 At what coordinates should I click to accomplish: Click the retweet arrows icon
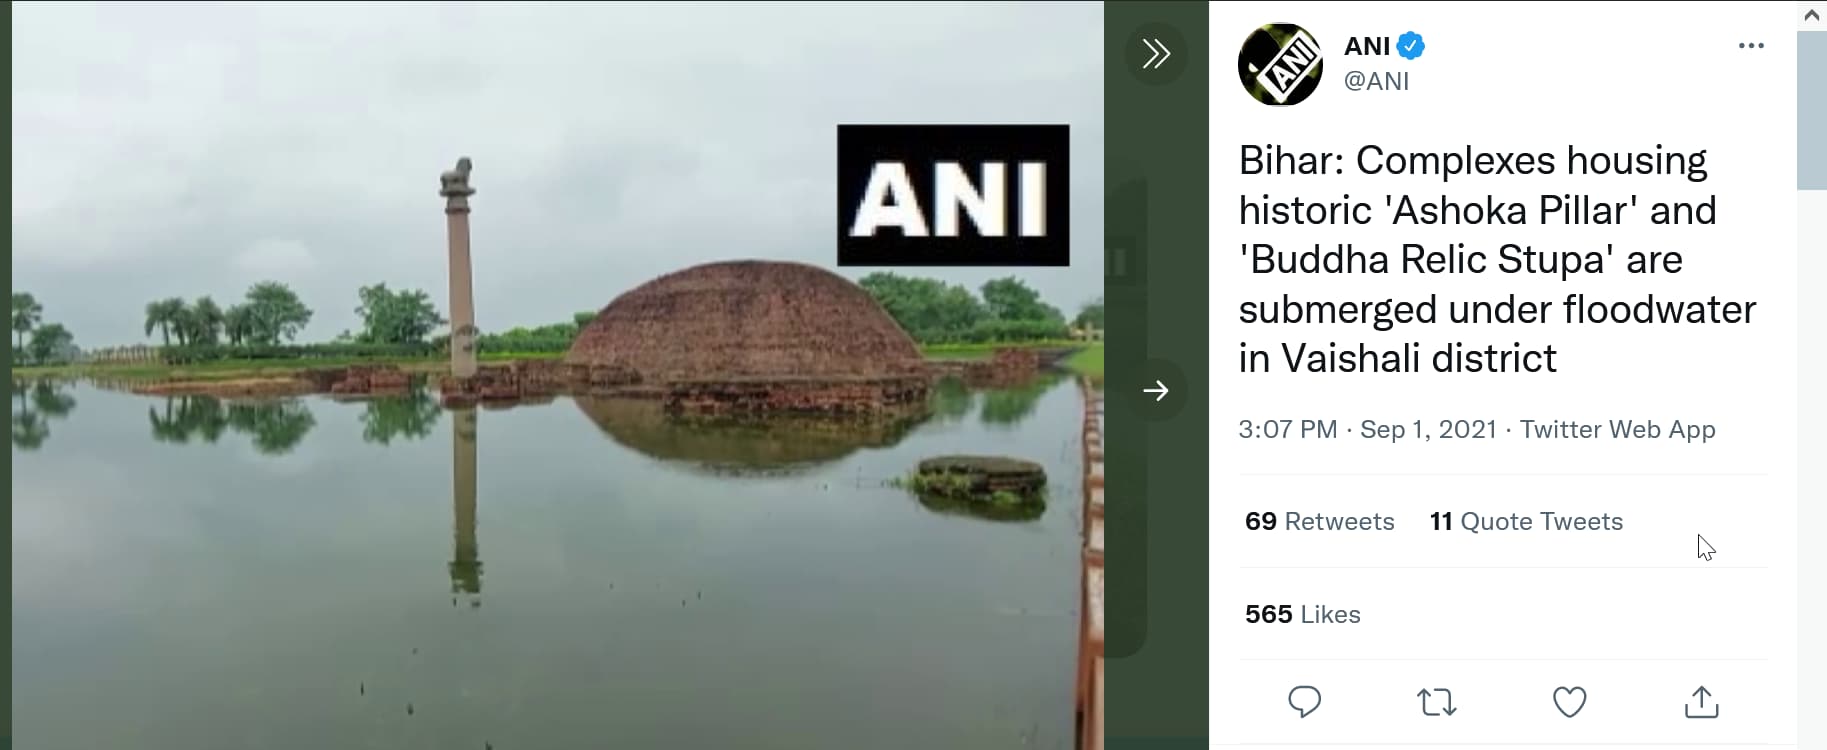[x=1437, y=702]
